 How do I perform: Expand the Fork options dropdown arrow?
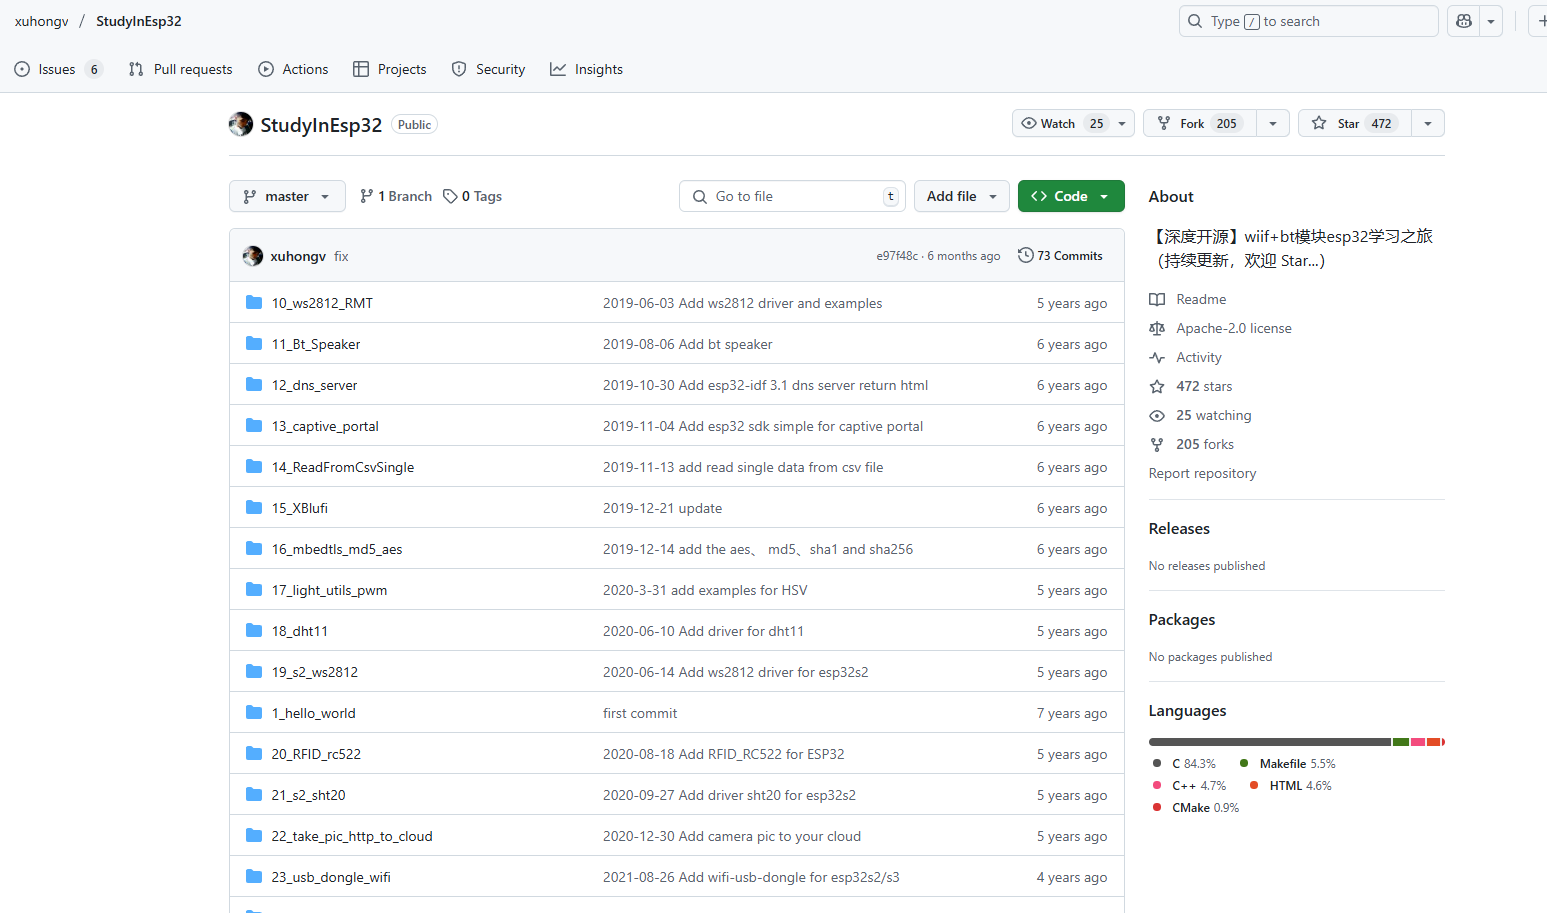click(1273, 123)
